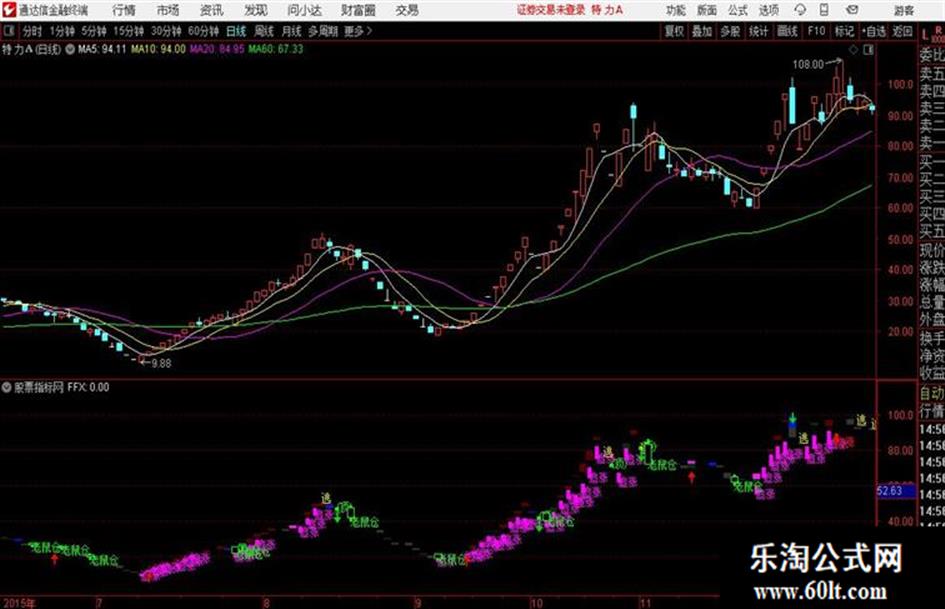Open the mail envelope icon
The image size is (945, 609).
pyautogui.click(x=852, y=10)
